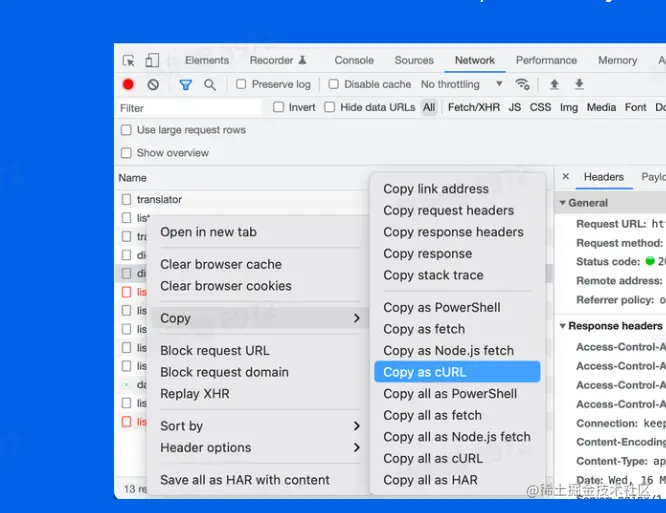
Task: Choose Copy response
Action: point(457,254)
